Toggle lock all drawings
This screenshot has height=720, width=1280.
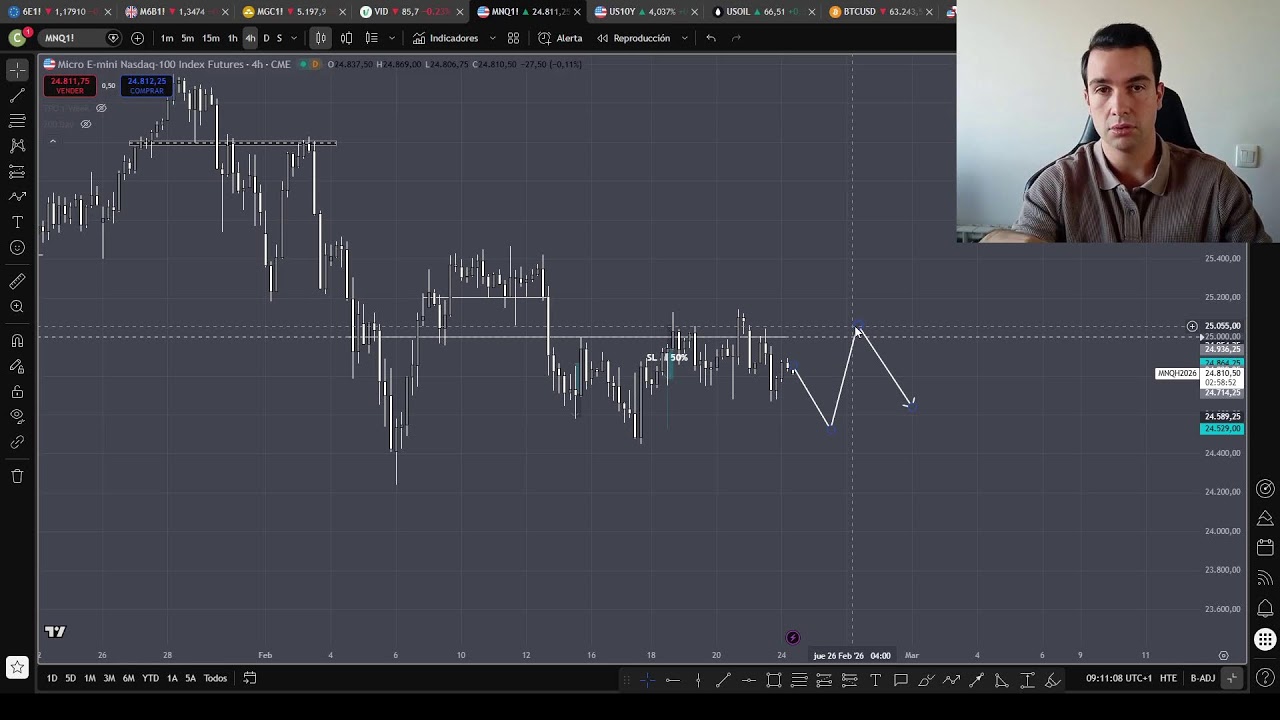coord(17,392)
